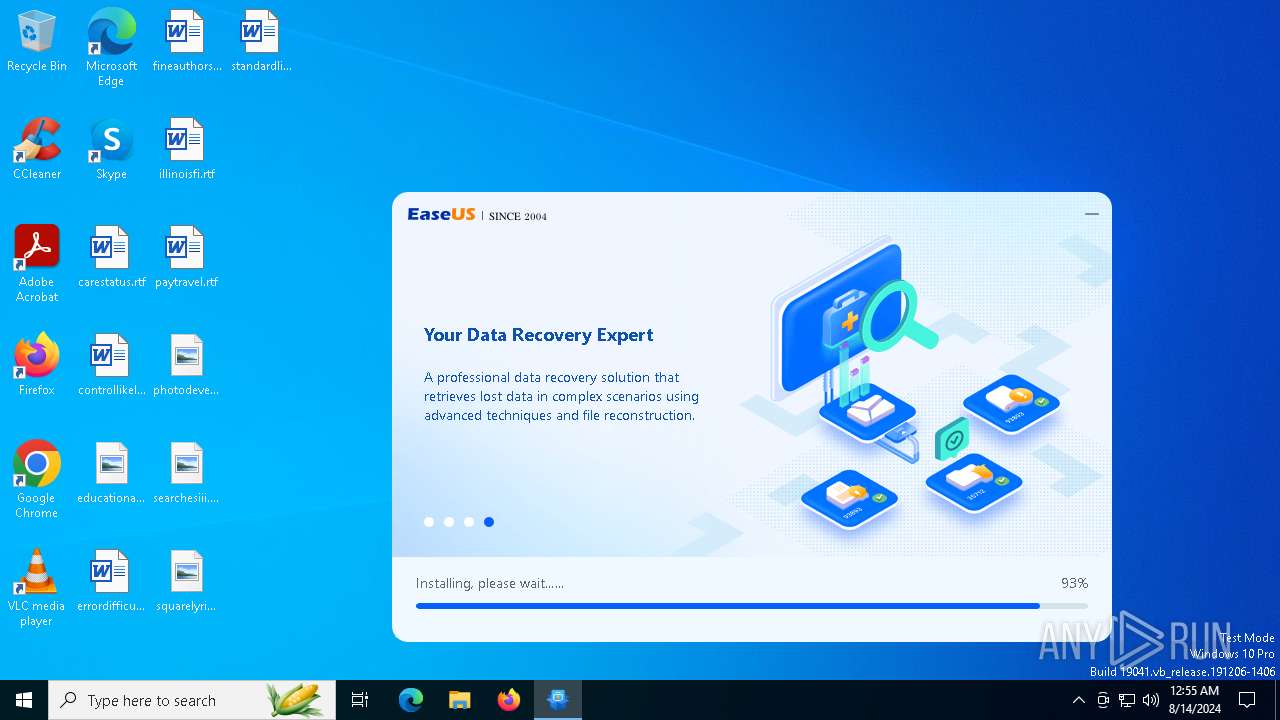Viewport: 1280px width, 720px height.
Task: Open the Adobe Acrobat desktop shortcut
Action: [x=37, y=264]
